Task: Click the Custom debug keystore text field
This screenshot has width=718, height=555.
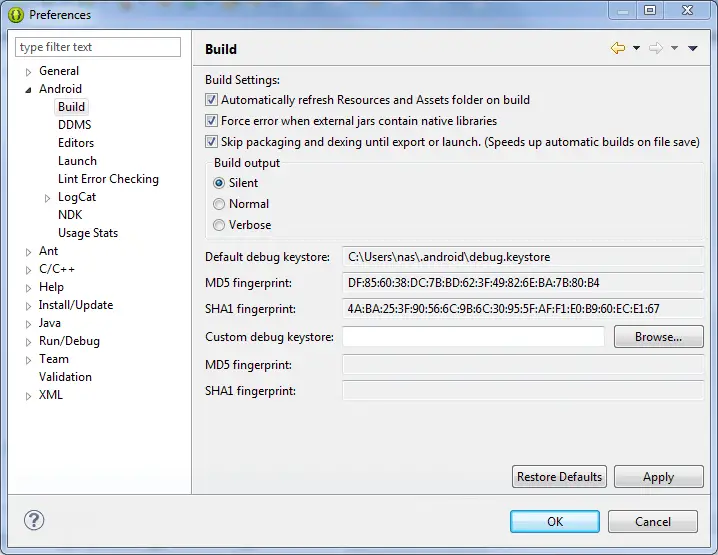Action: [x=473, y=337]
